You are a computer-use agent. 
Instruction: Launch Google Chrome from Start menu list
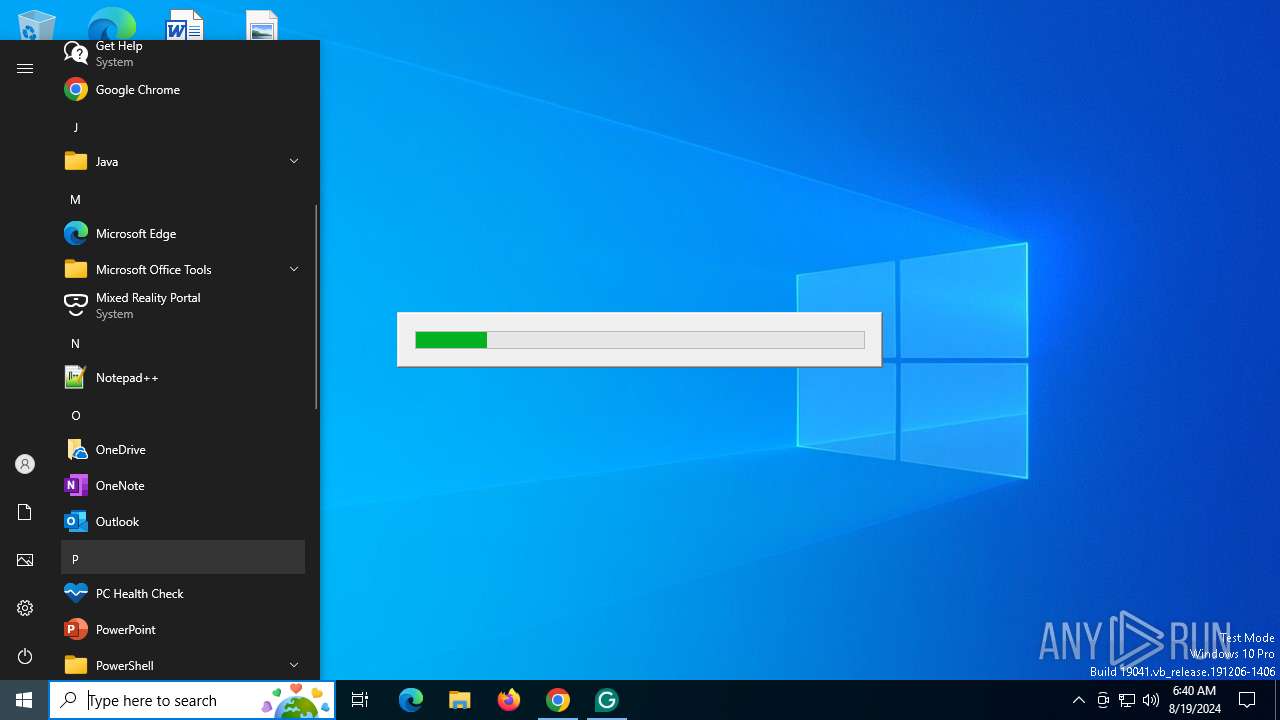coord(183,89)
